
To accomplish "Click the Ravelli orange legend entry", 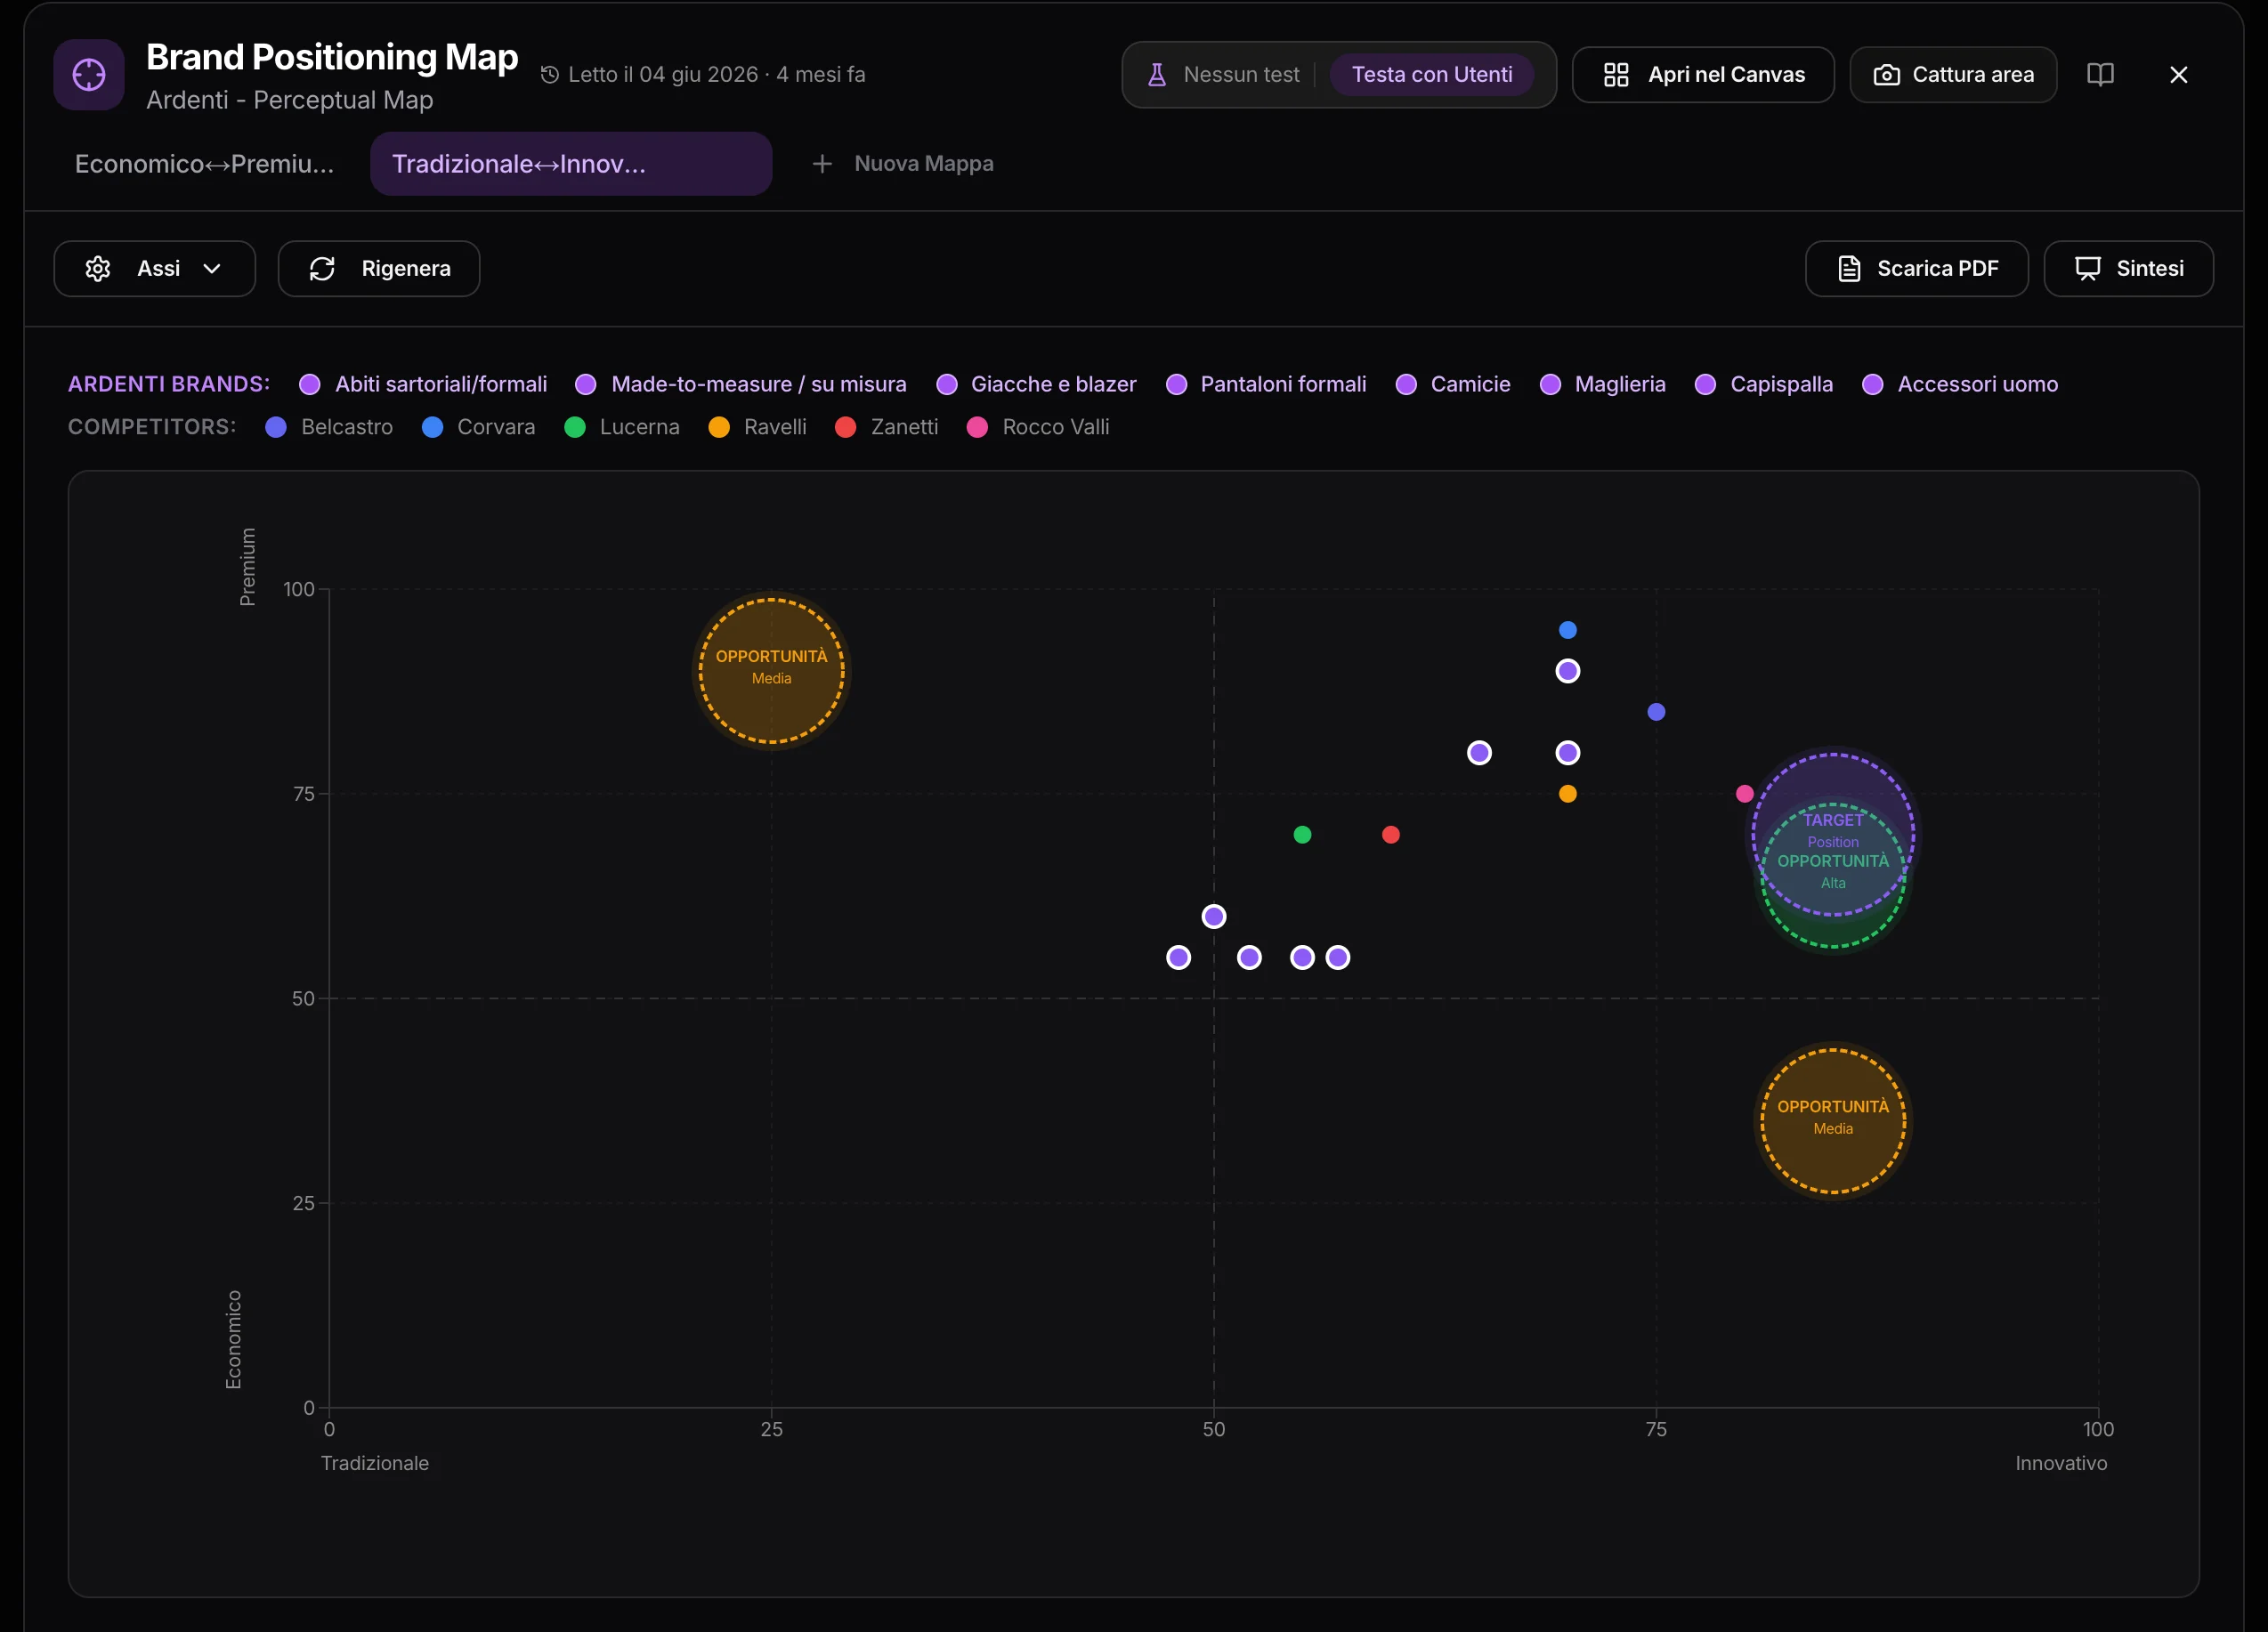I will [x=757, y=428].
